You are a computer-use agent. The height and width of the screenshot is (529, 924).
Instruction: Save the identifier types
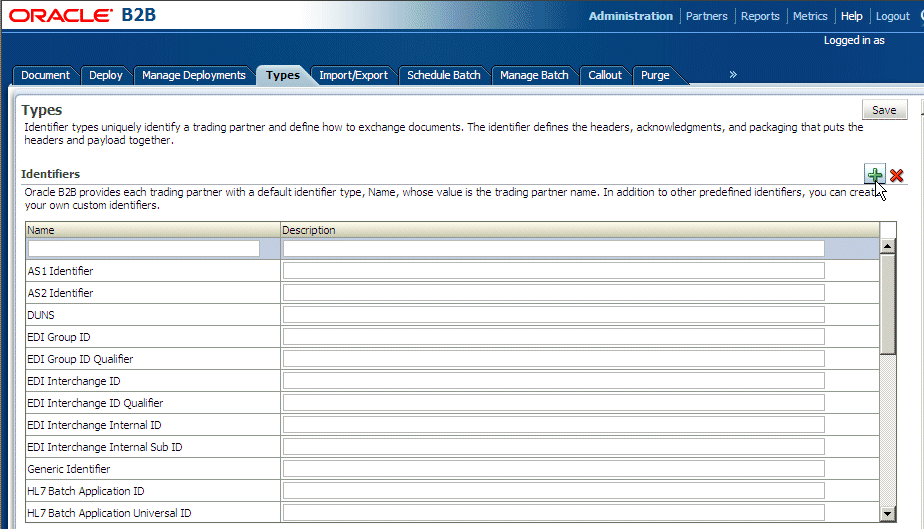point(884,110)
